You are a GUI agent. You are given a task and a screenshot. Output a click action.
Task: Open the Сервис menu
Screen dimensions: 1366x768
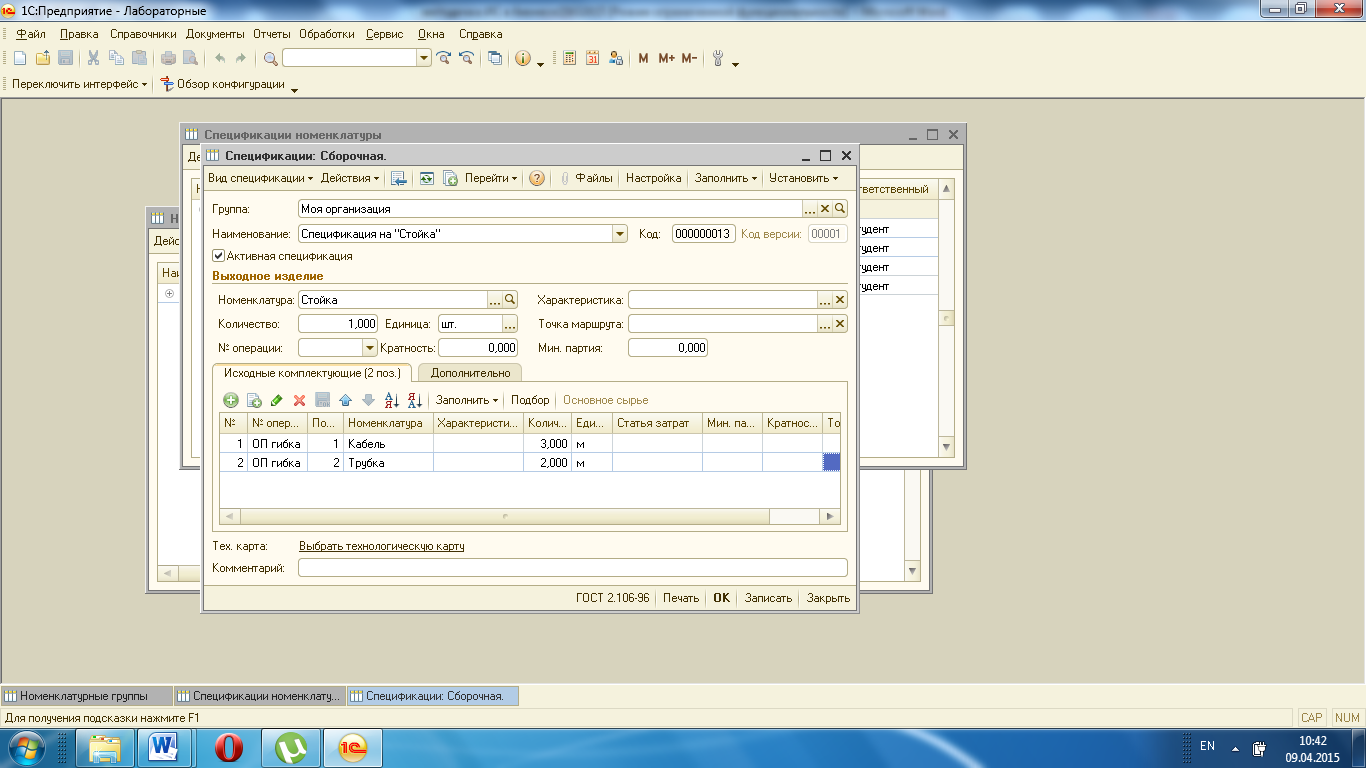385,34
